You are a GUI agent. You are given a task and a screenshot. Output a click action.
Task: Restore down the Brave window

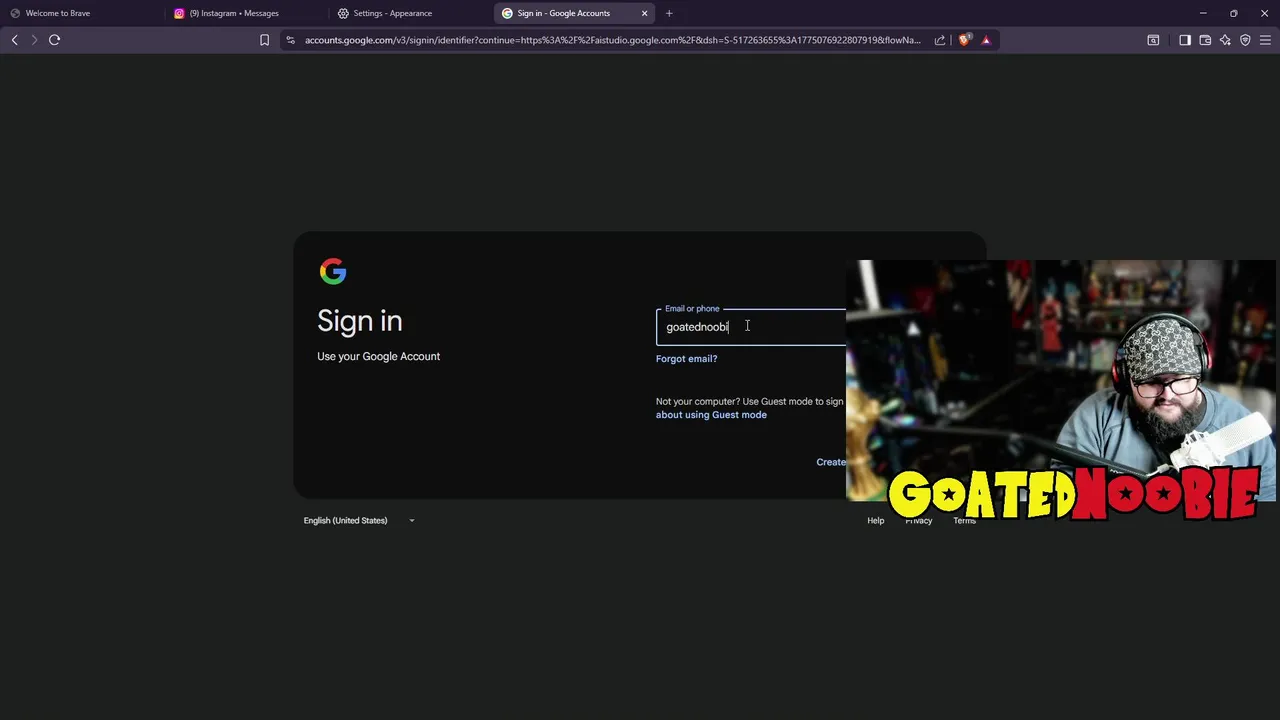pos(1233,13)
